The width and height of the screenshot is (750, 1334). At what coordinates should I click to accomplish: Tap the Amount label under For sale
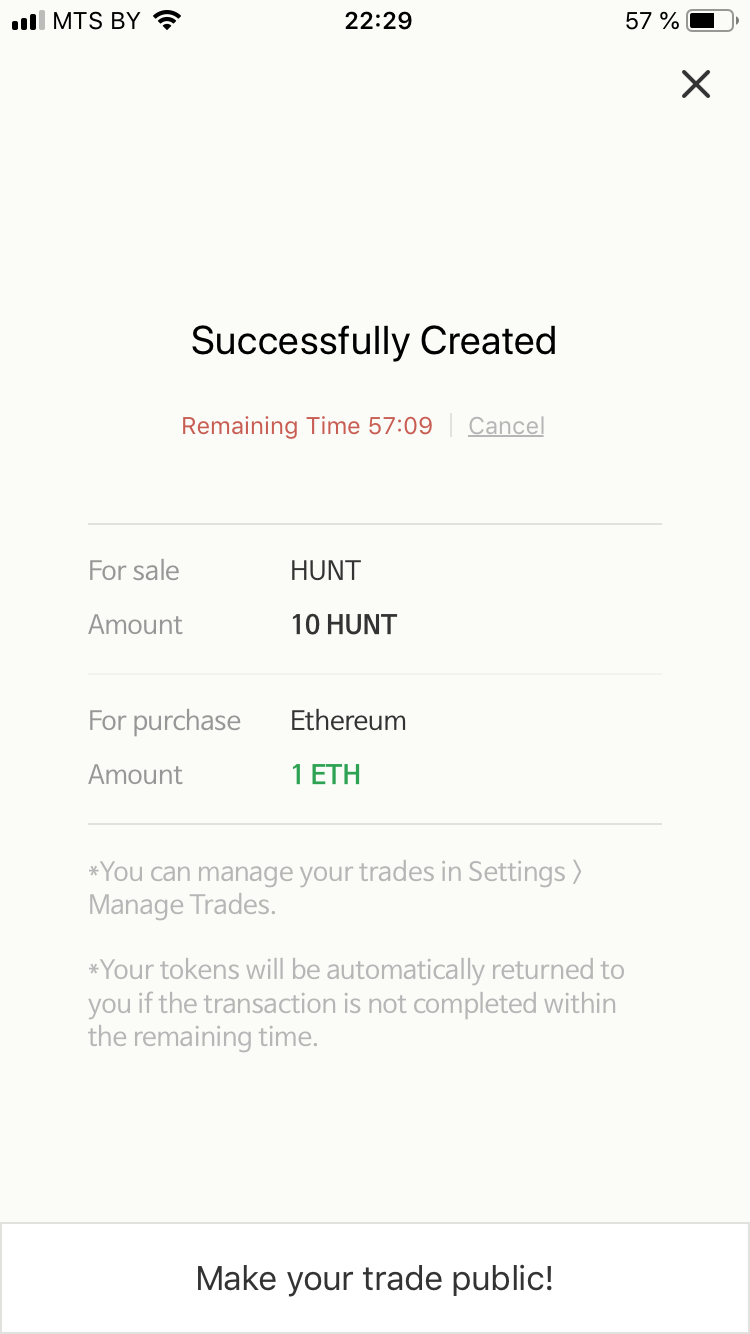136,625
